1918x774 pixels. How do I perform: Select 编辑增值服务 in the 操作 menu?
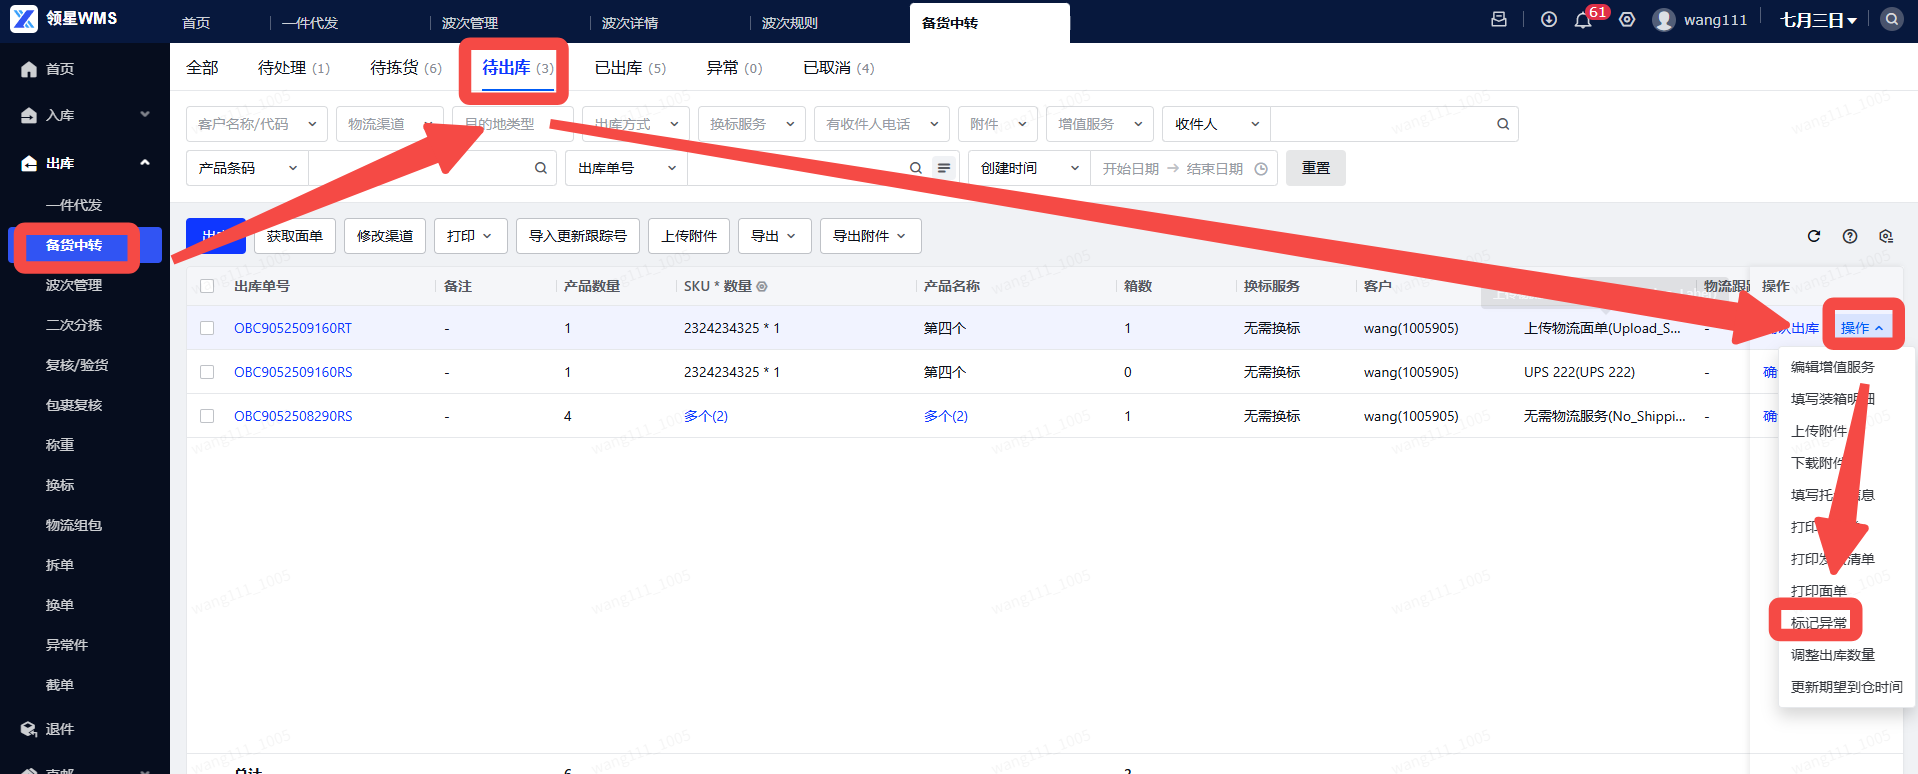(1833, 367)
